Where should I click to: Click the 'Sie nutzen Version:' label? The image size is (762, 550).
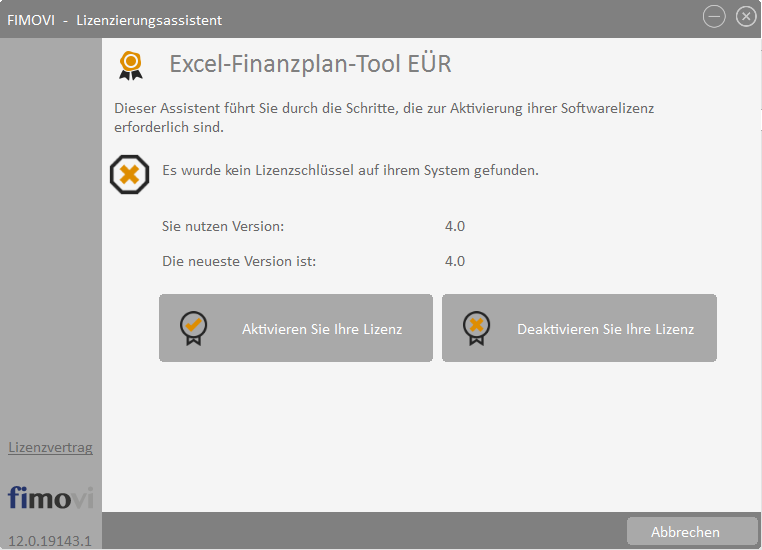(223, 226)
